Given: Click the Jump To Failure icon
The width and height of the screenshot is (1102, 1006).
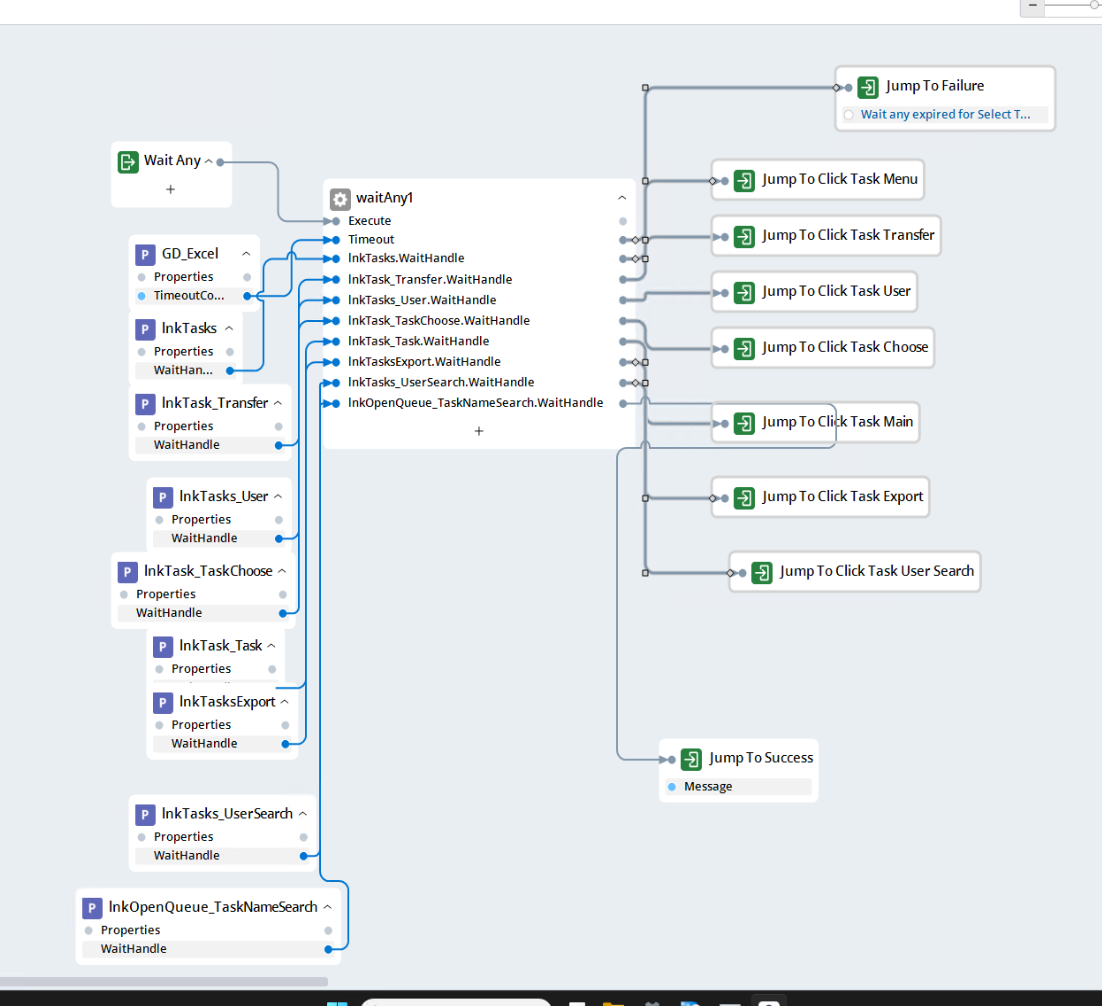Looking at the screenshot, I should [868, 87].
